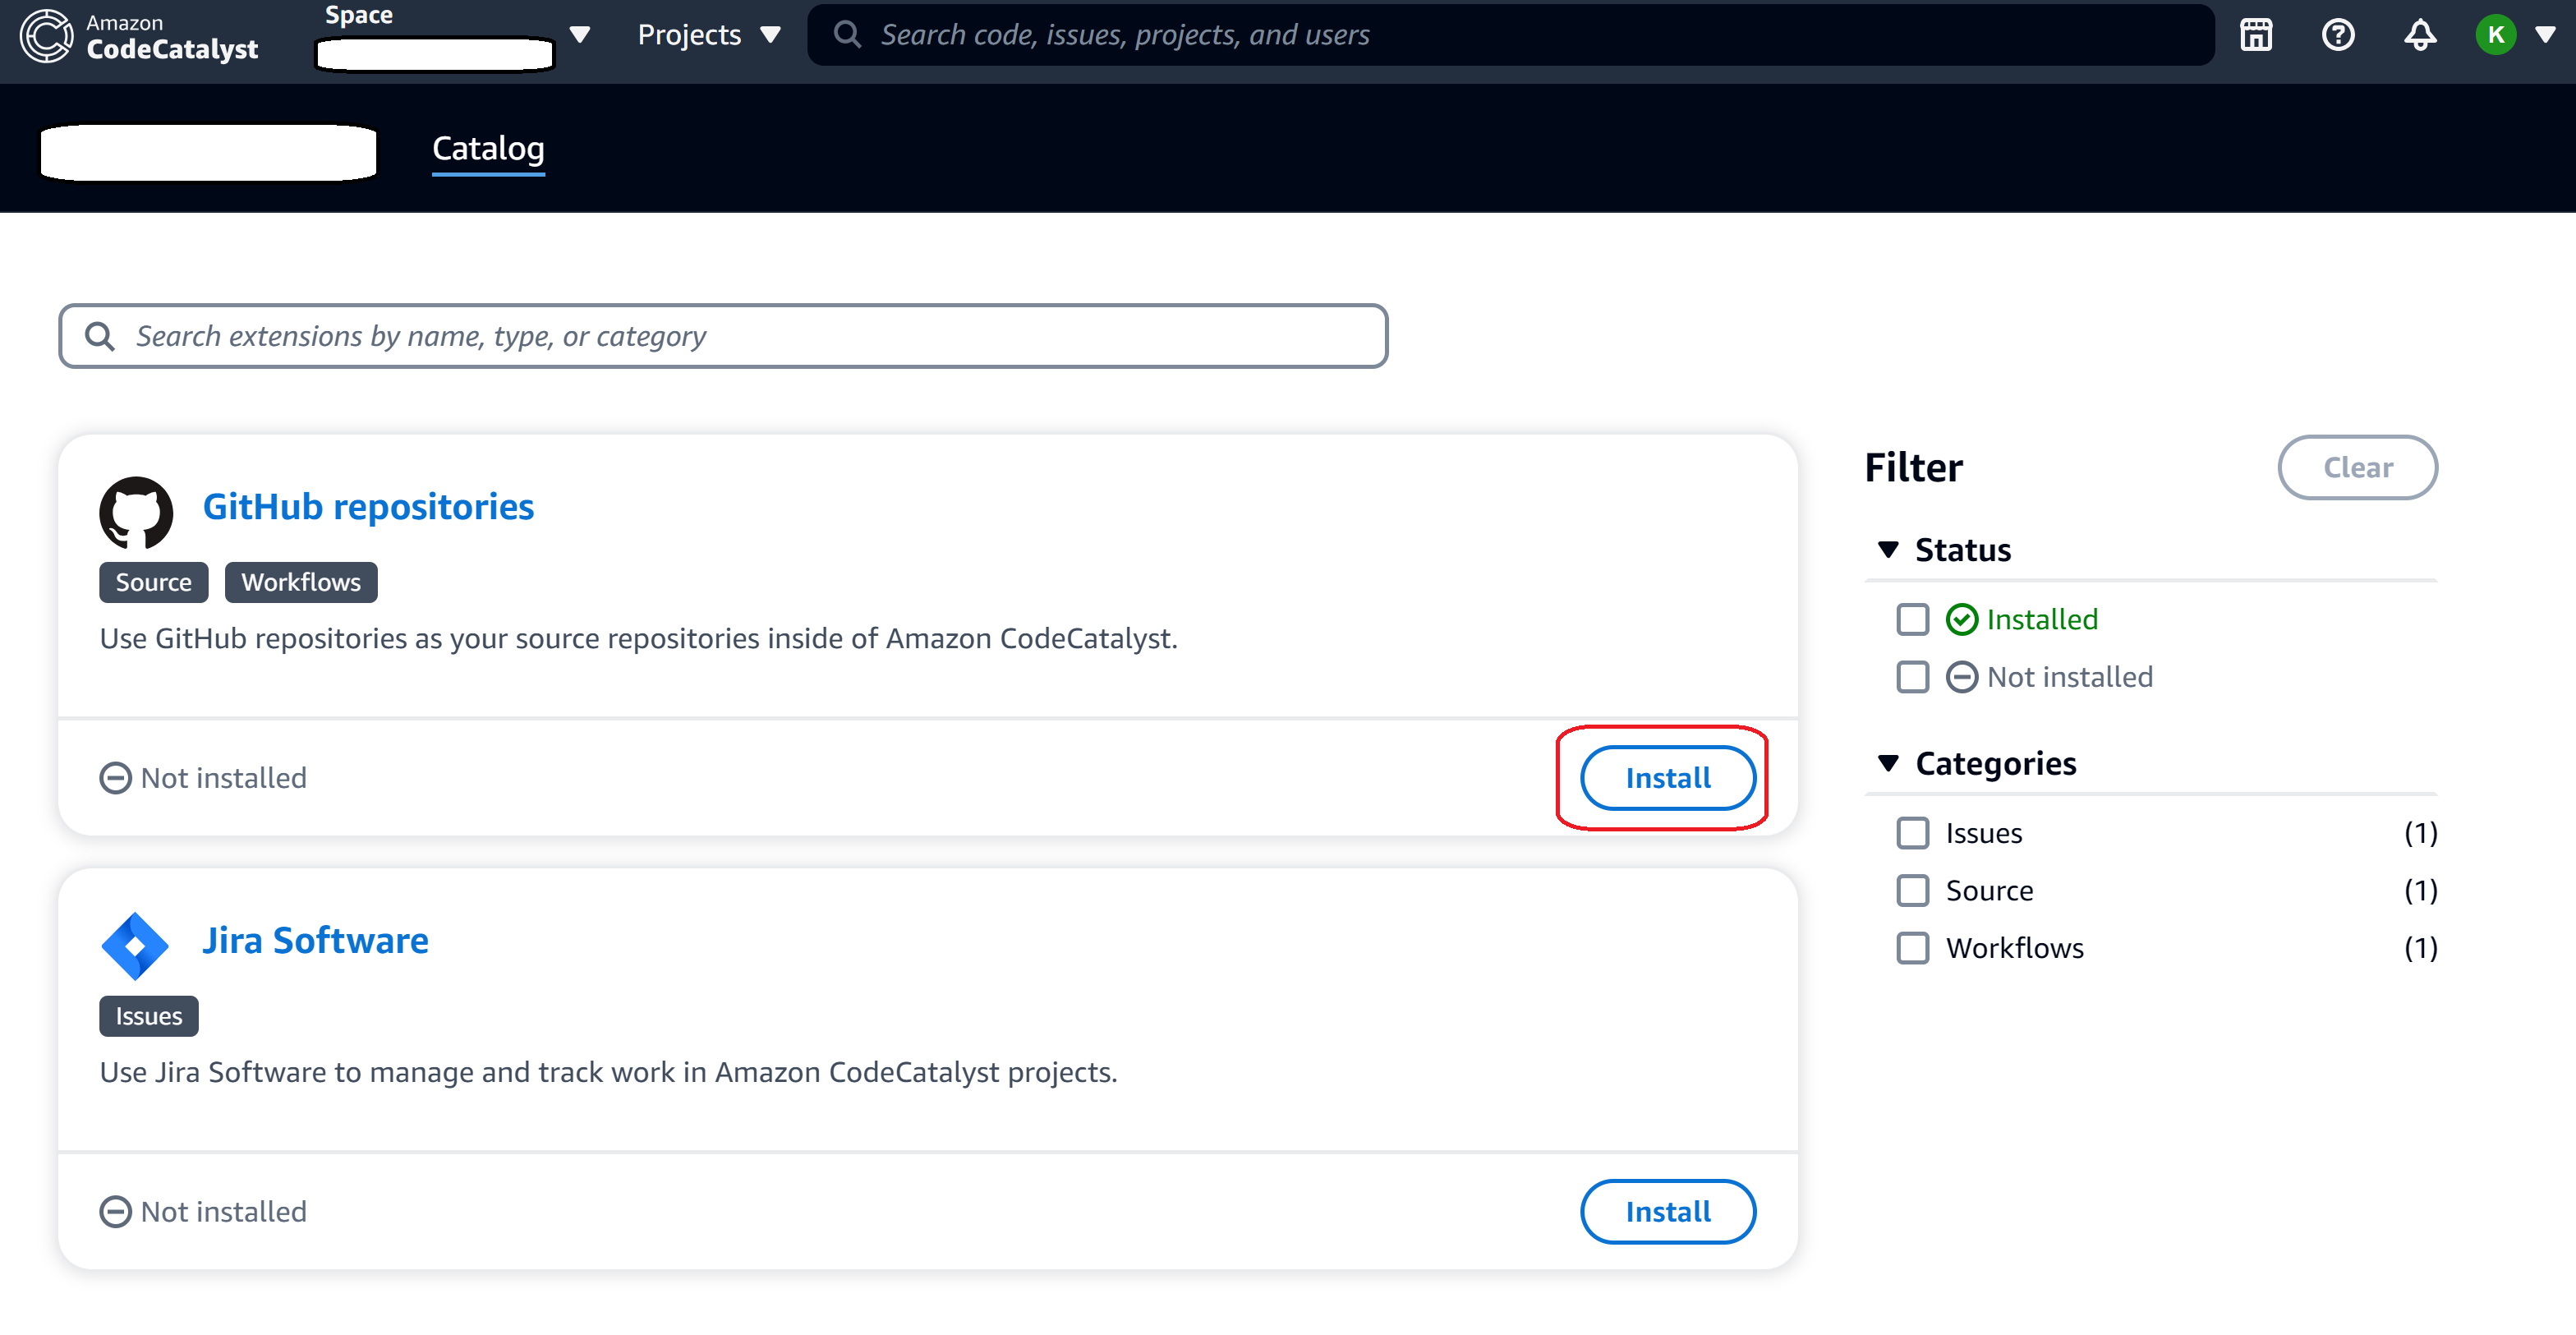This screenshot has height=1335, width=2576.
Task: Click the Jira Software diamond logo
Action: (135, 945)
